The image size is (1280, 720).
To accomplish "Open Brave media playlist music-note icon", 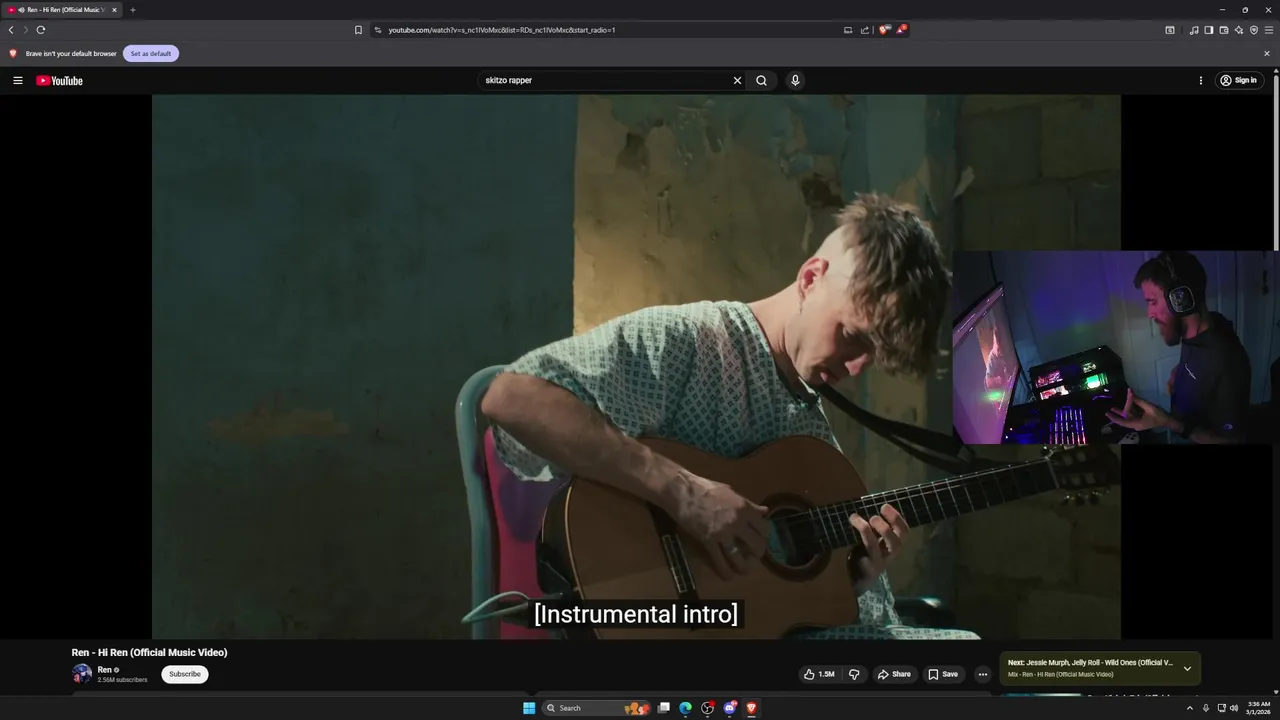I will [x=1194, y=30].
